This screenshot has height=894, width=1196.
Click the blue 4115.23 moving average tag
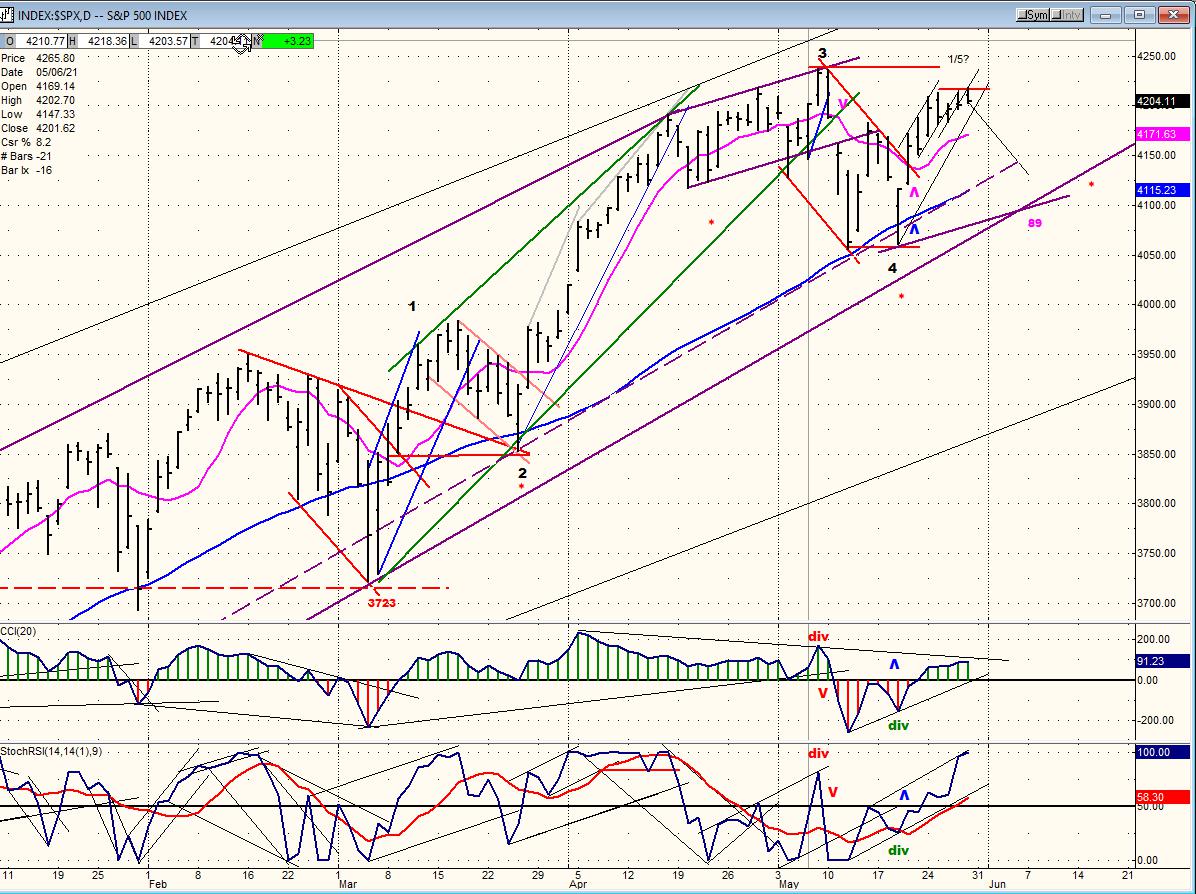1162,191
